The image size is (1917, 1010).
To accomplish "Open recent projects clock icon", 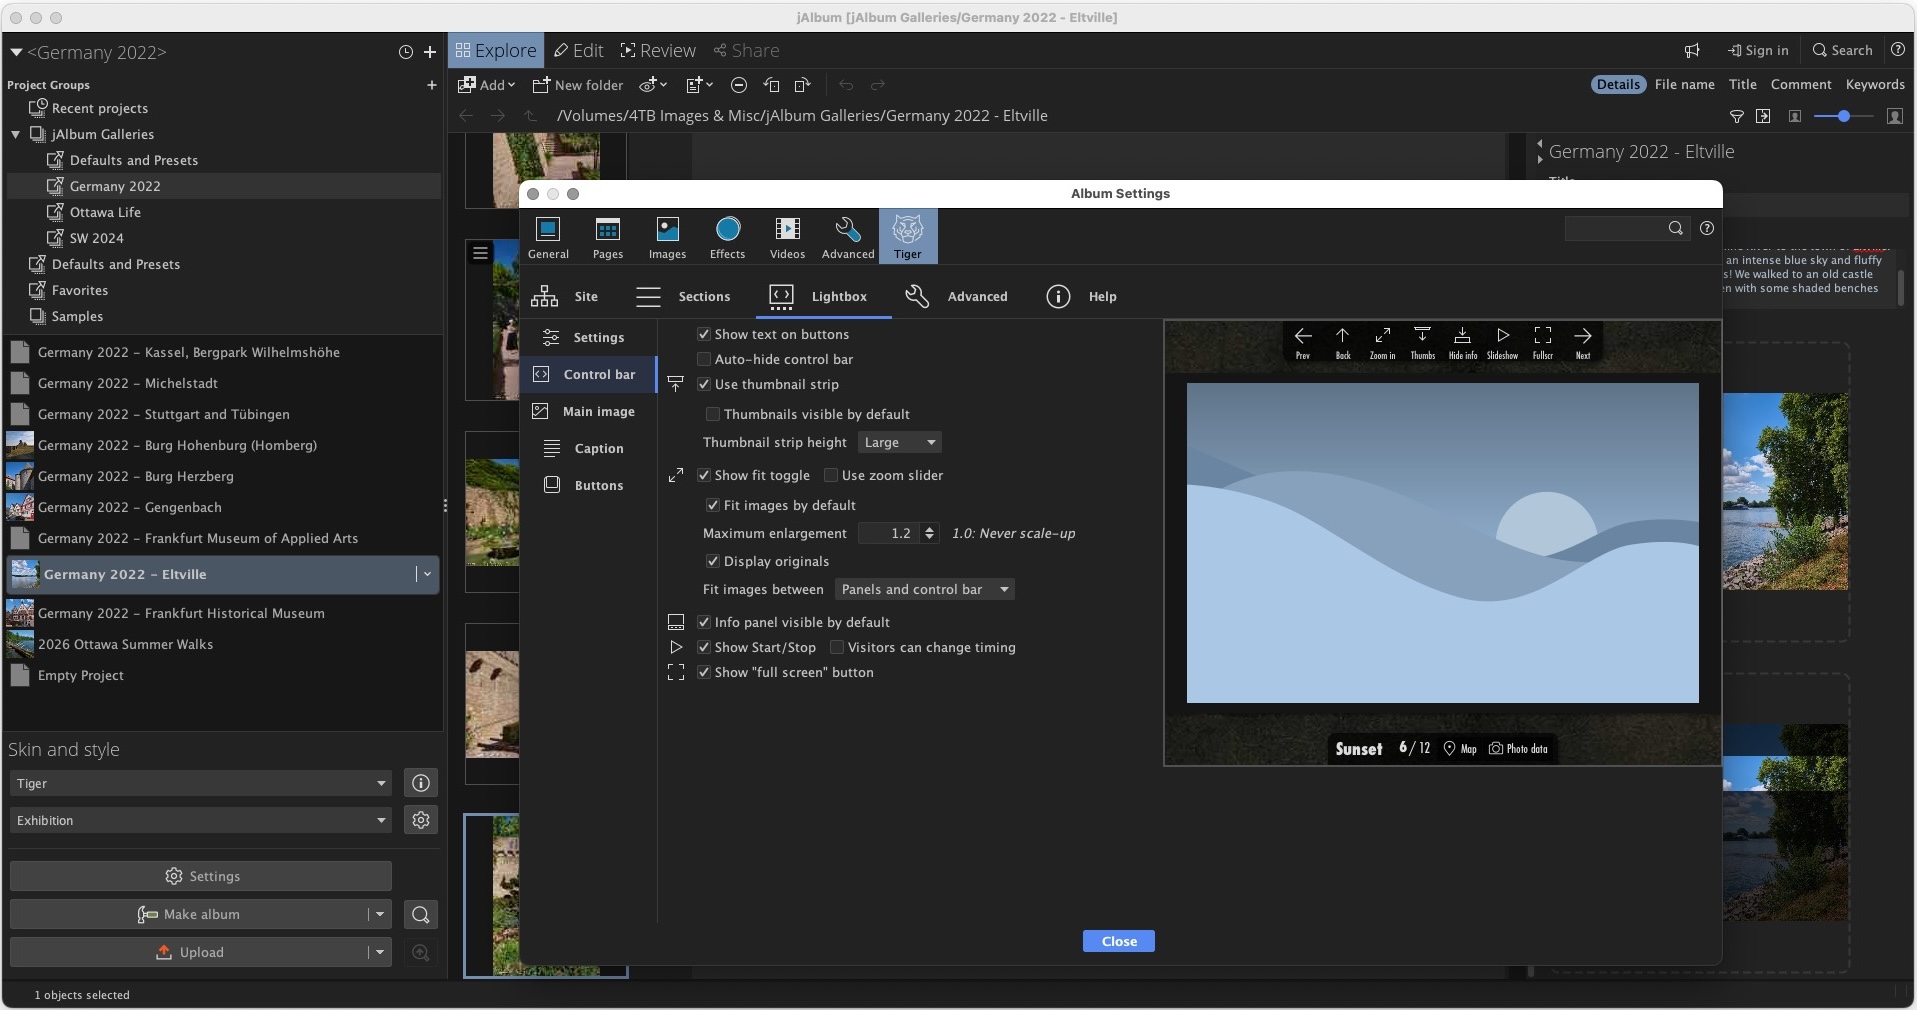I will 406,52.
